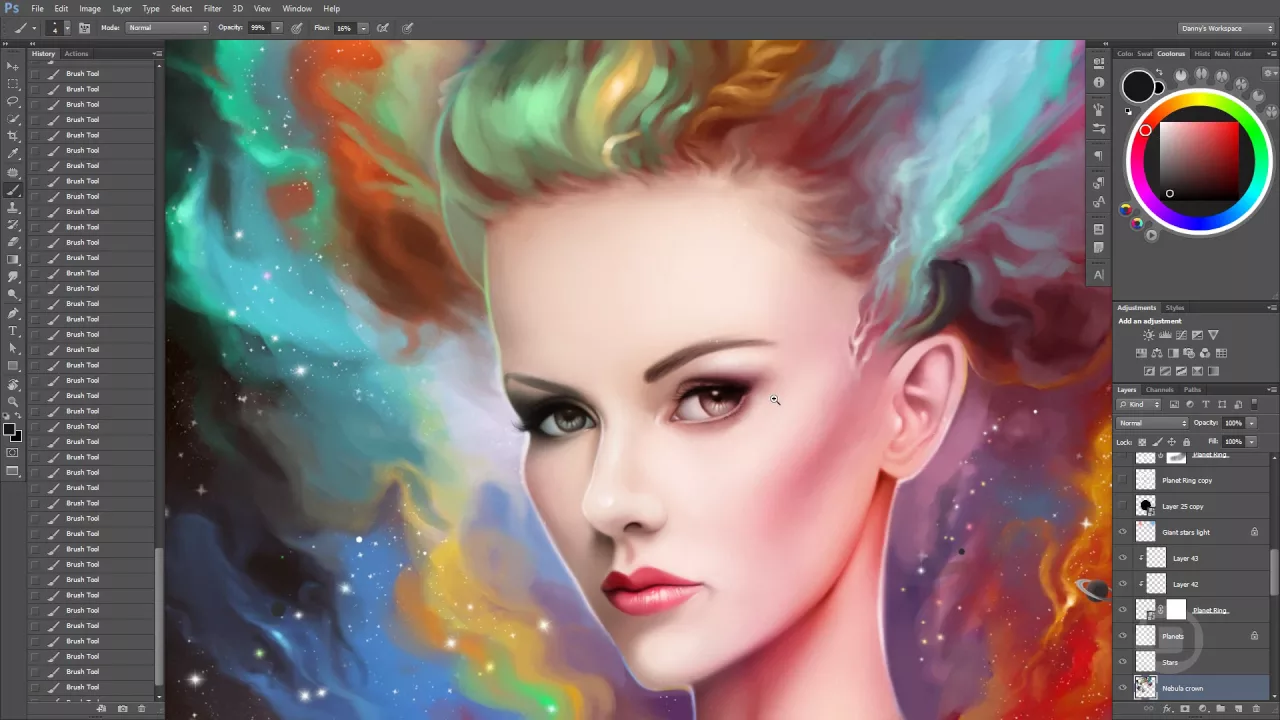The height and width of the screenshot is (720, 1280).
Task: Click the Planet Ring layer mask thumbnail
Action: [x=1175, y=609]
